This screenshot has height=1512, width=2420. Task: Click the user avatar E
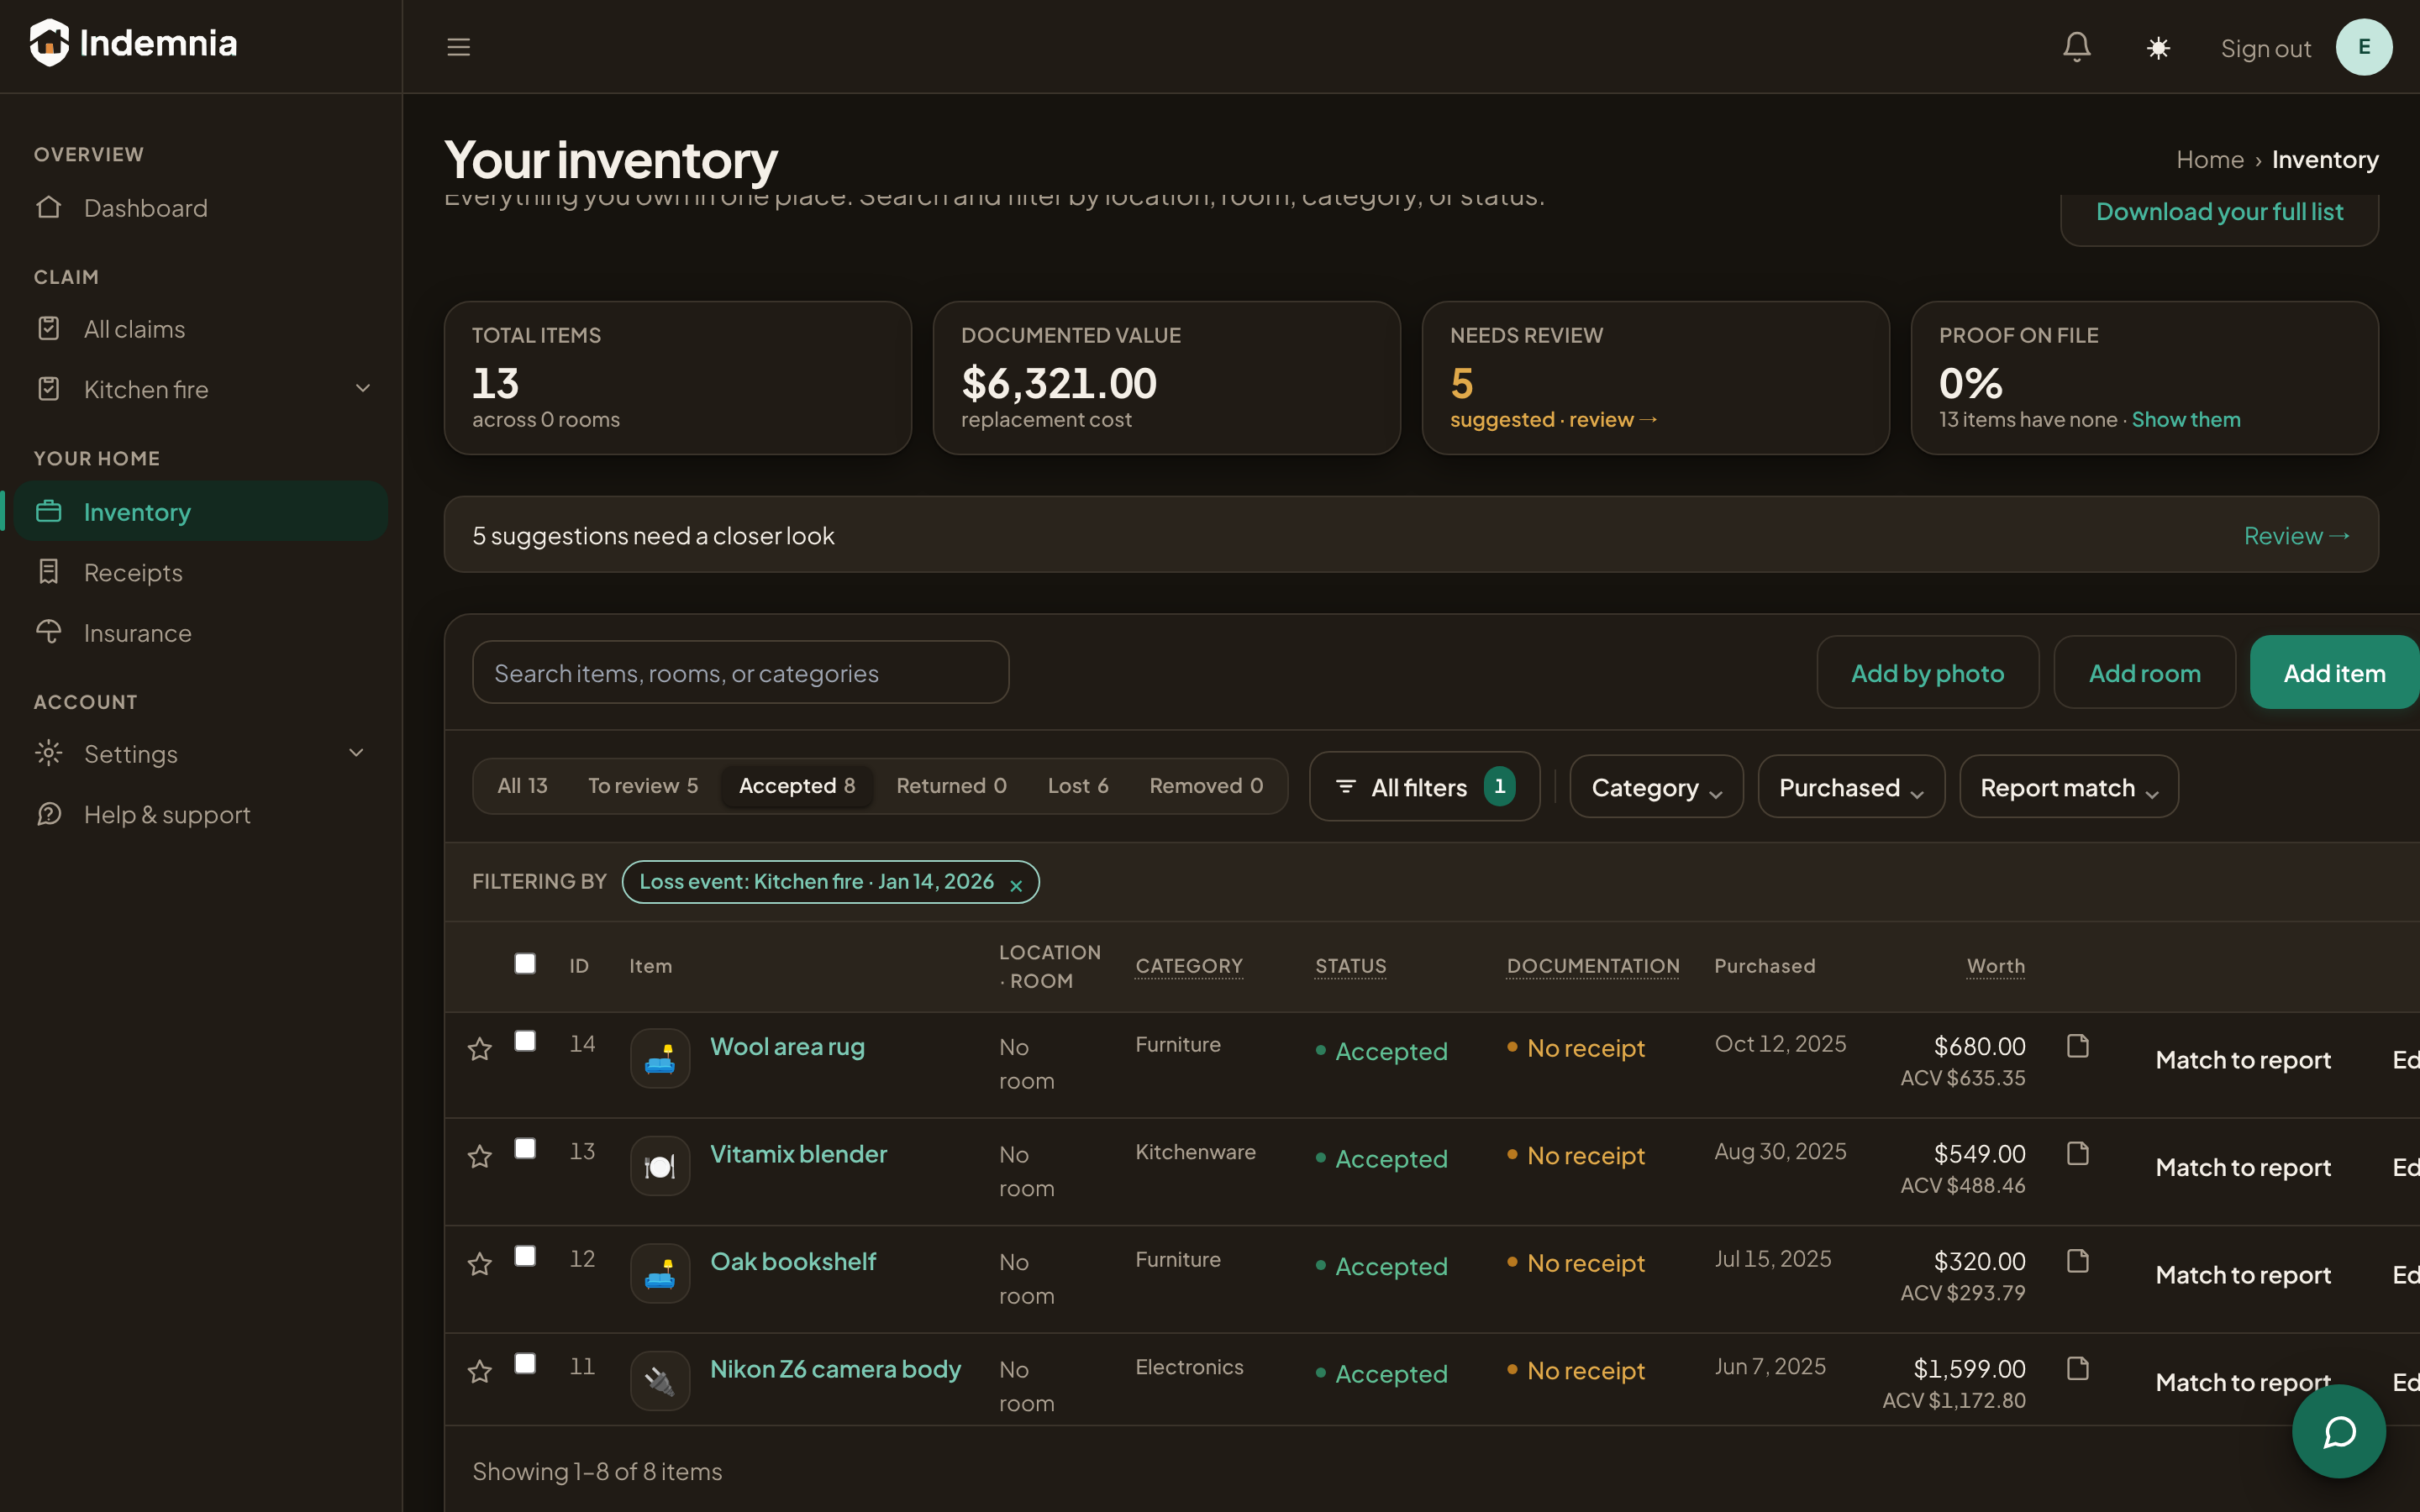(x=2363, y=47)
